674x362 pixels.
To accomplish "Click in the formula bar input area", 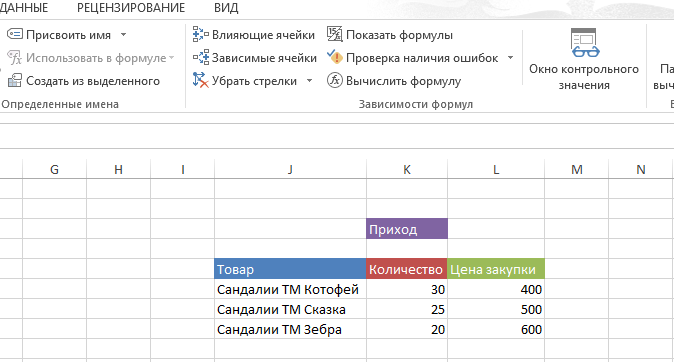I will pos(337,136).
